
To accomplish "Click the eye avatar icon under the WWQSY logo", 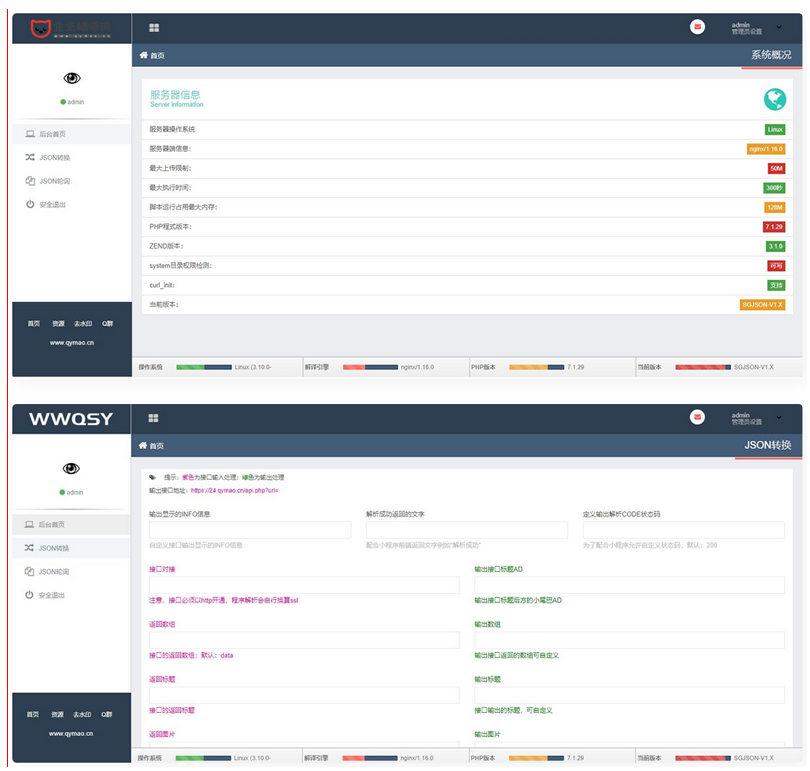I will pyautogui.click(x=71, y=468).
